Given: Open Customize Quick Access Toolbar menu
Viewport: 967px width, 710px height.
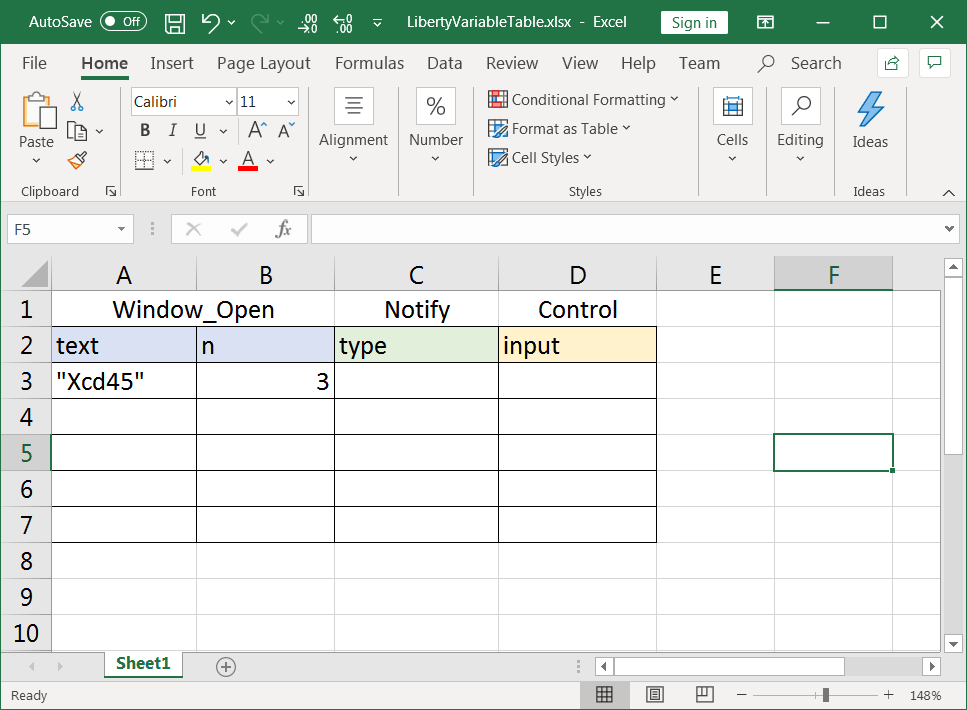Looking at the screenshot, I should (x=377, y=23).
